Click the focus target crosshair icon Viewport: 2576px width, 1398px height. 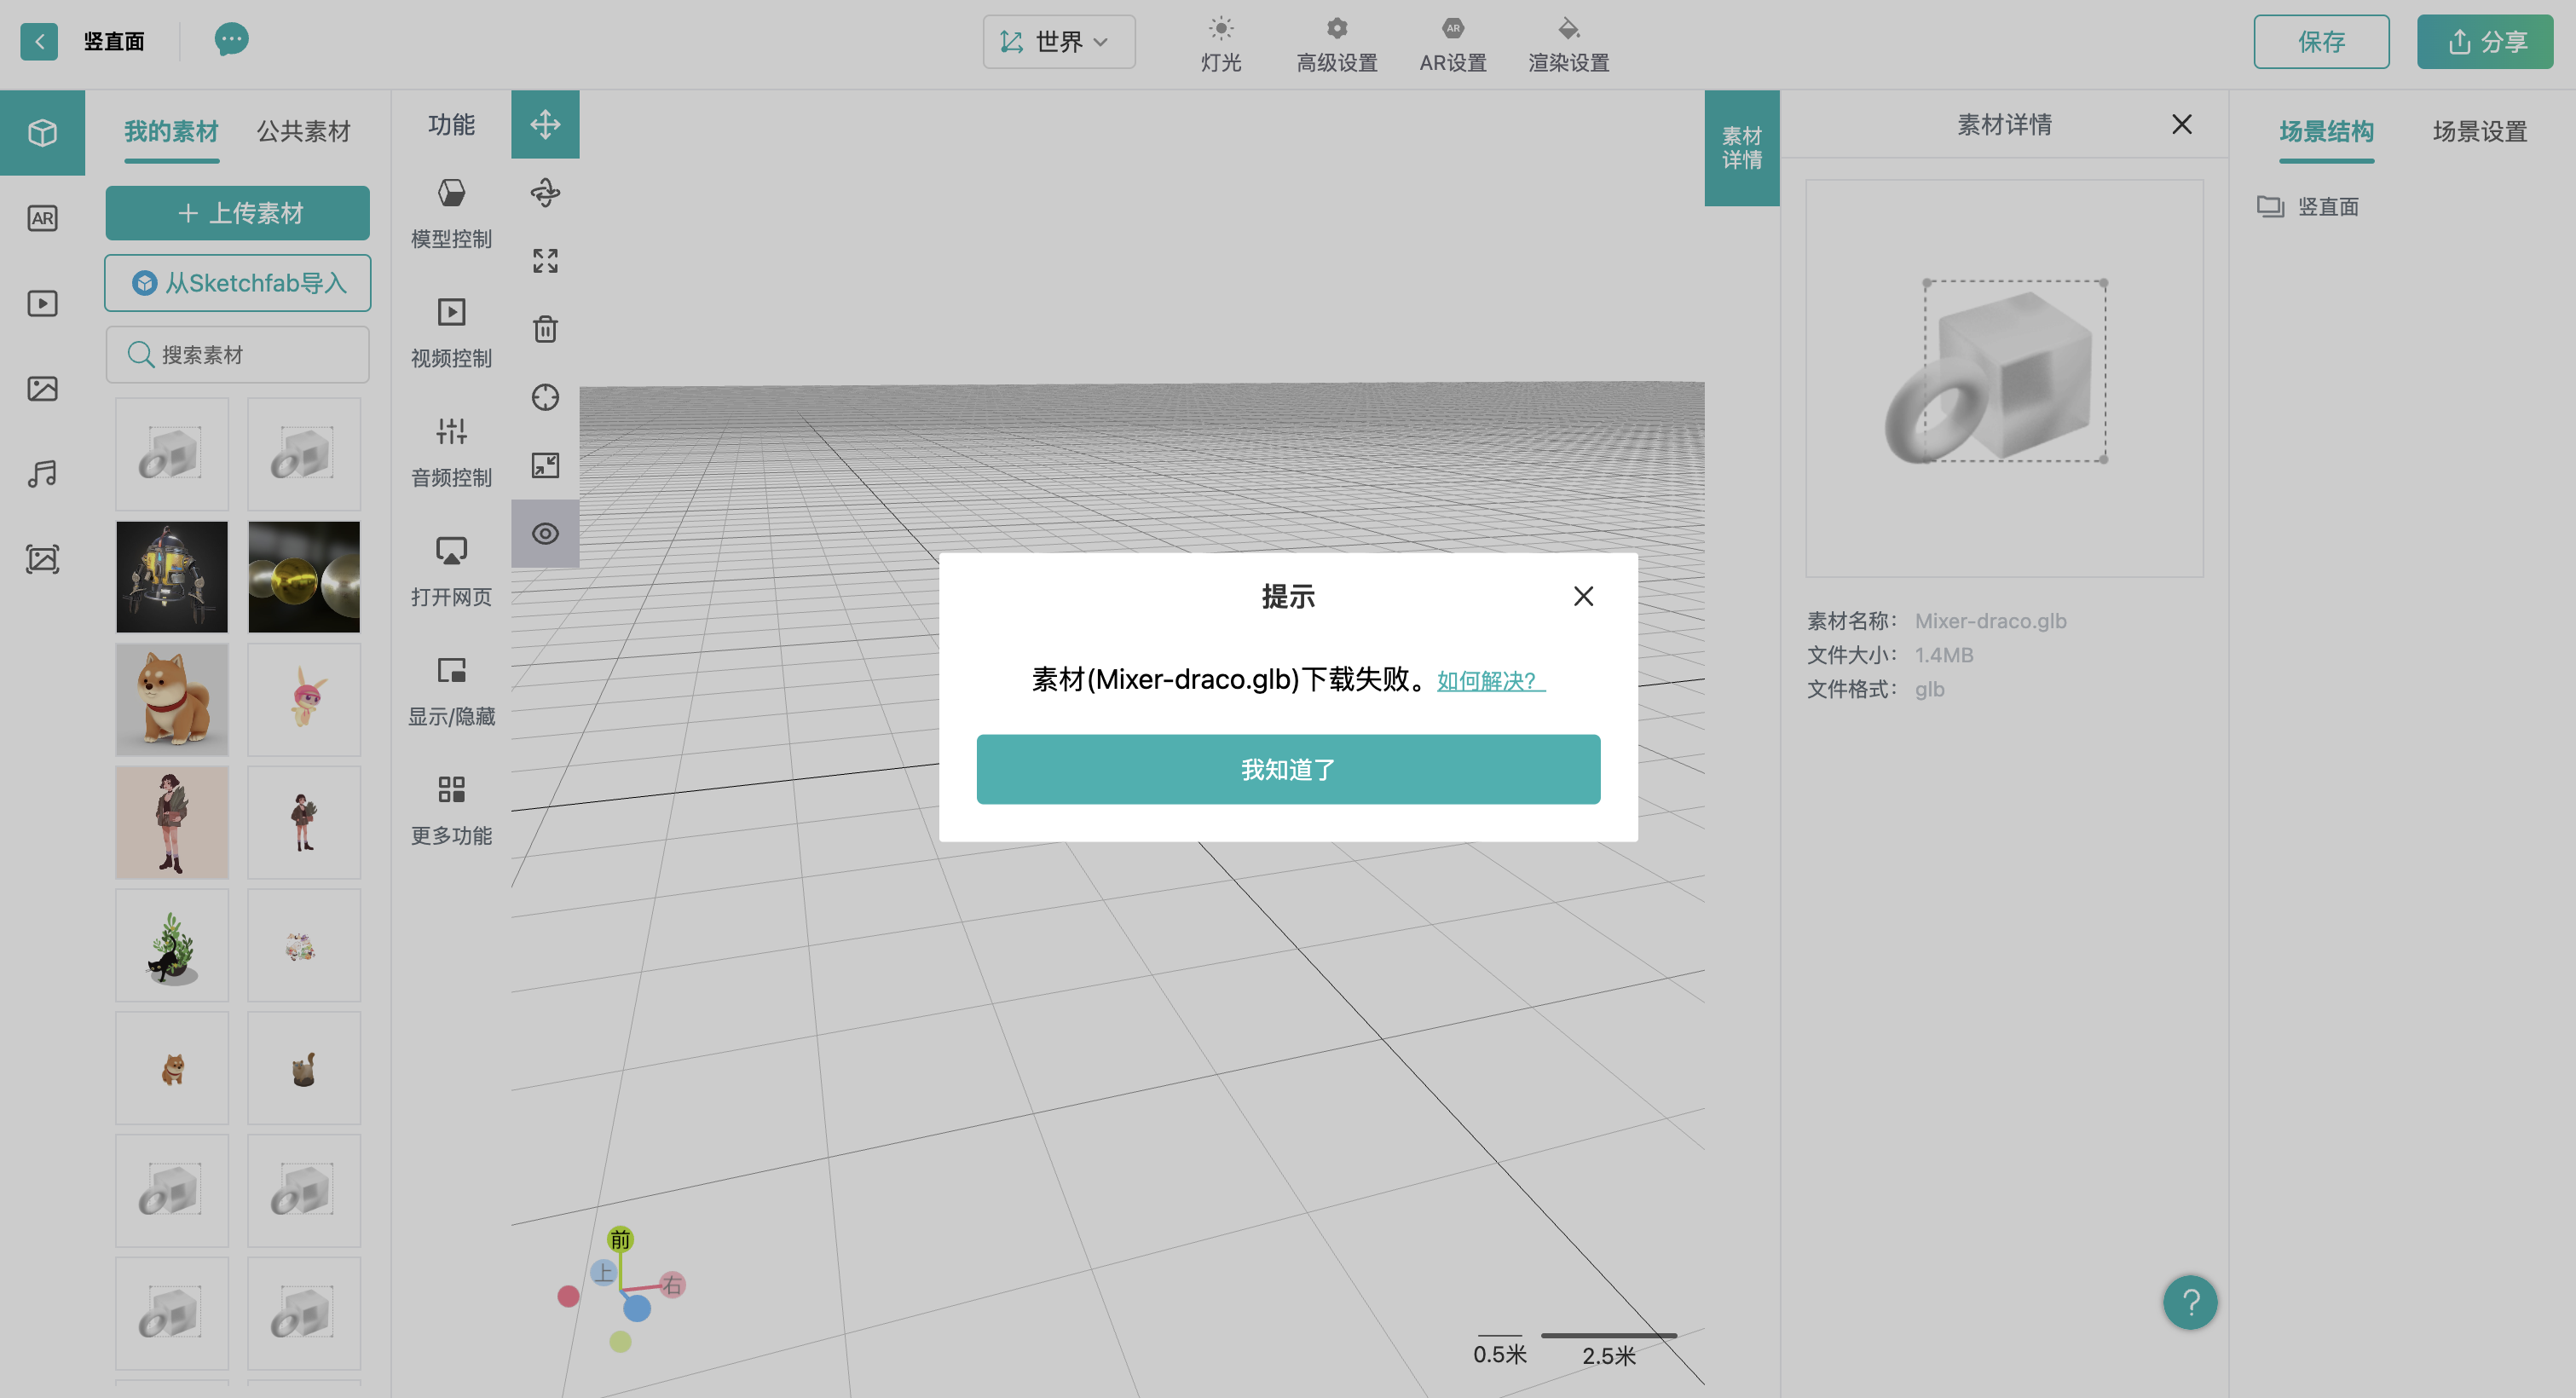point(545,397)
